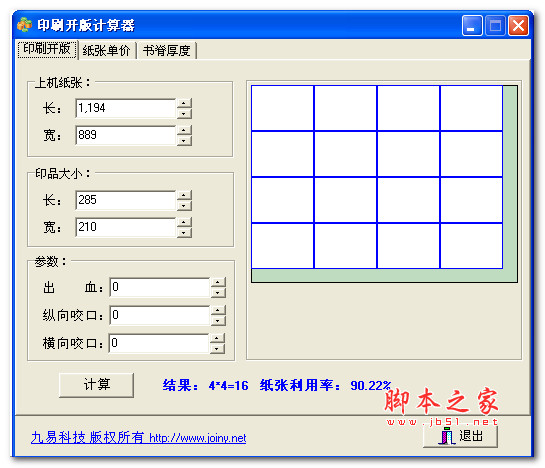Click the 出血 input field
Screen dimensions: 545x468
click(159, 287)
